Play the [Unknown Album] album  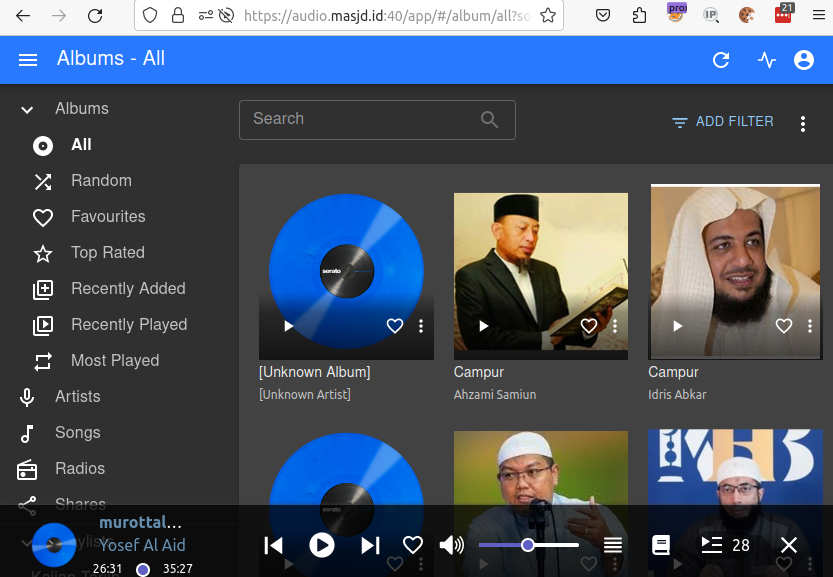coord(288,326)
